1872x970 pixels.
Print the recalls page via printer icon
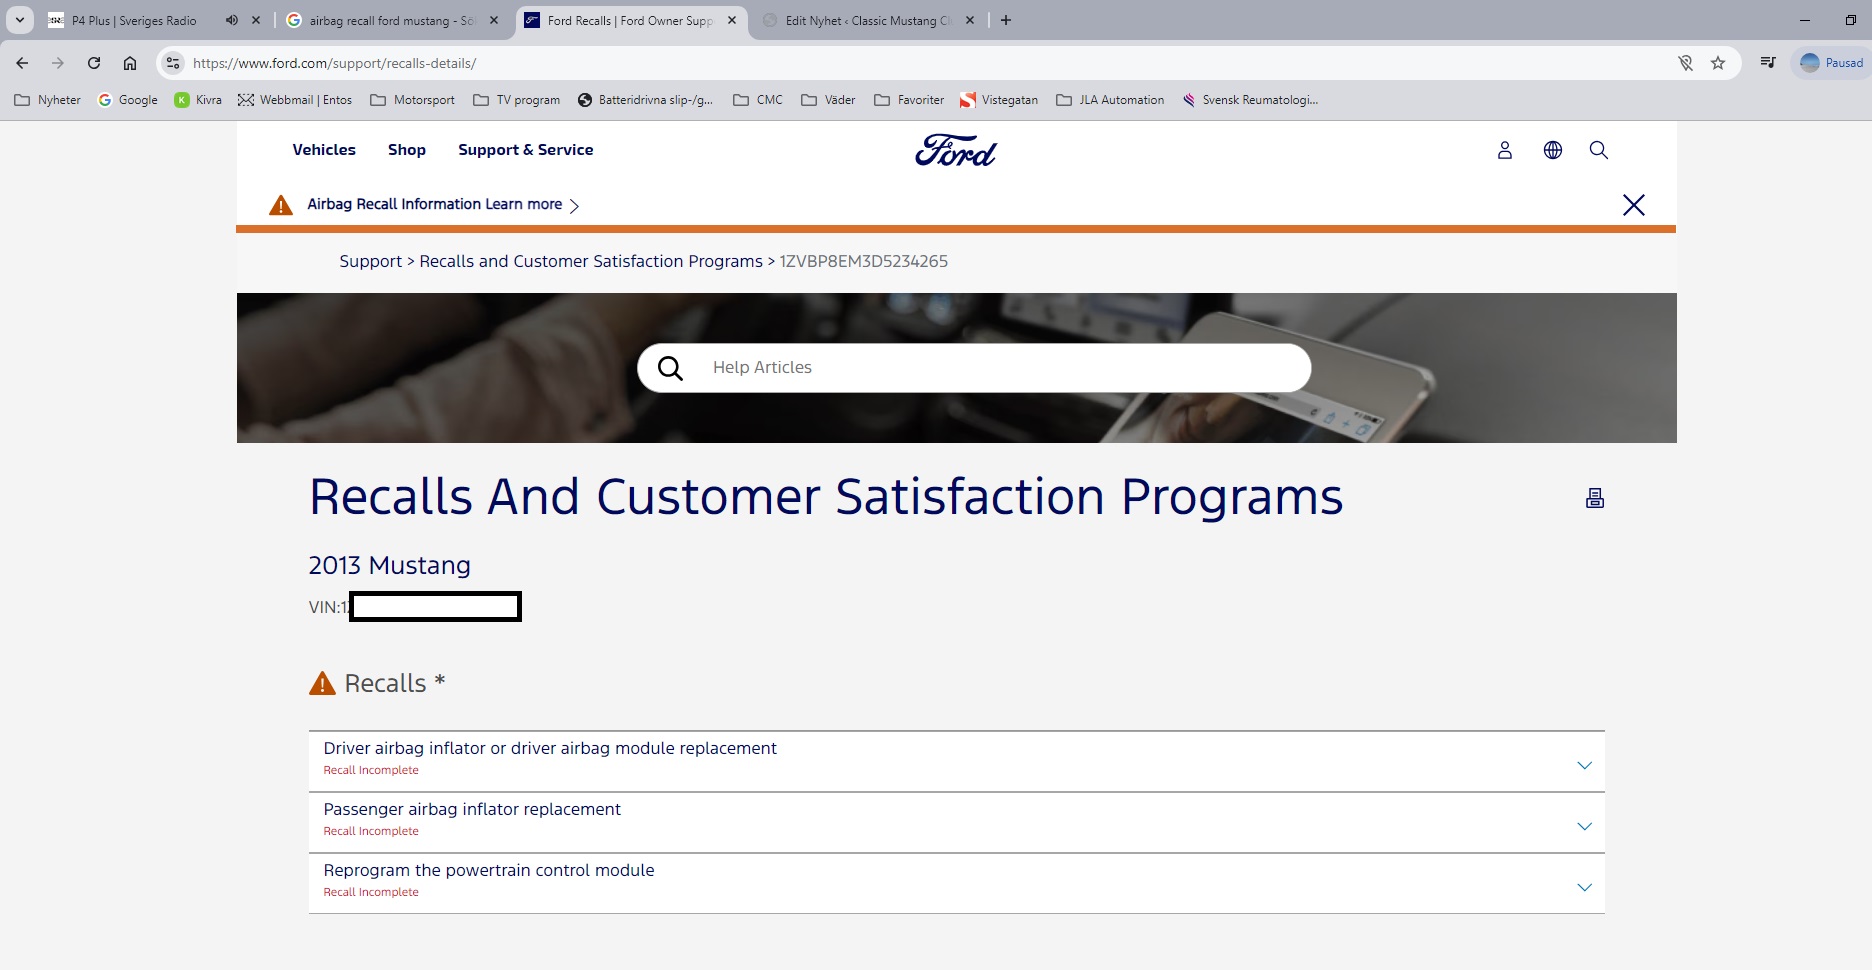point(1595,498)
